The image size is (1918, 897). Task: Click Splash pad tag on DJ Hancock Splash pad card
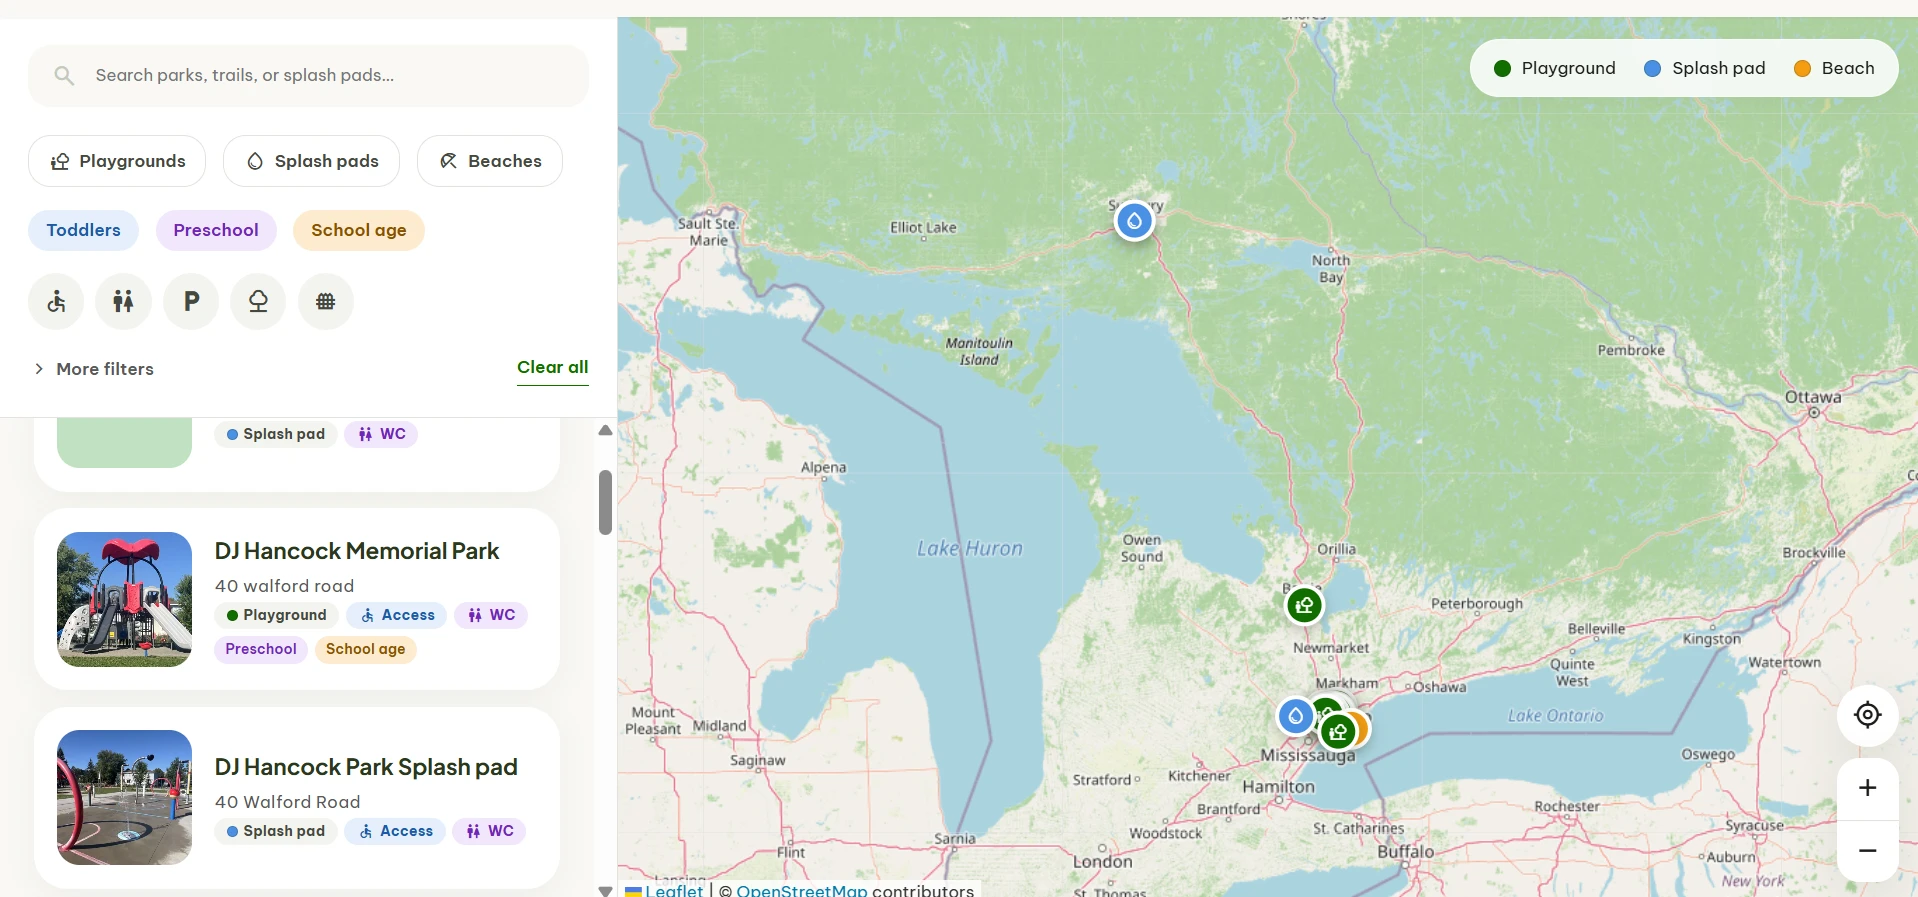point(275,831)
